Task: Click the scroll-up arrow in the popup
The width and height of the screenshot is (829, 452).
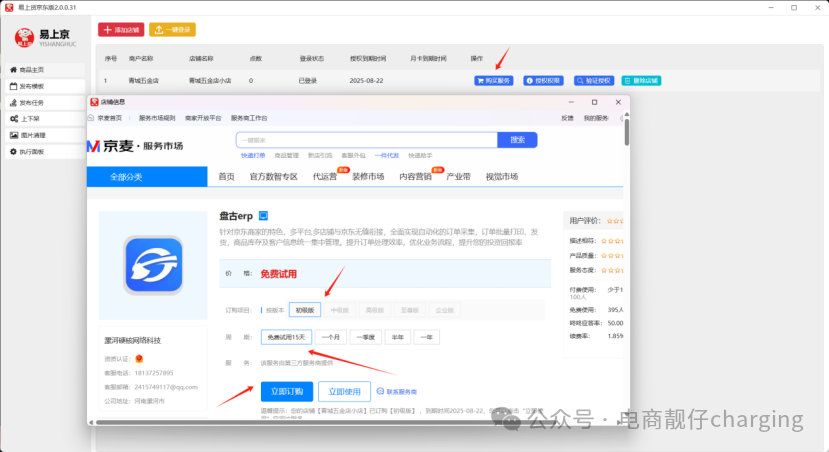Action: click(x=627, y=114)
